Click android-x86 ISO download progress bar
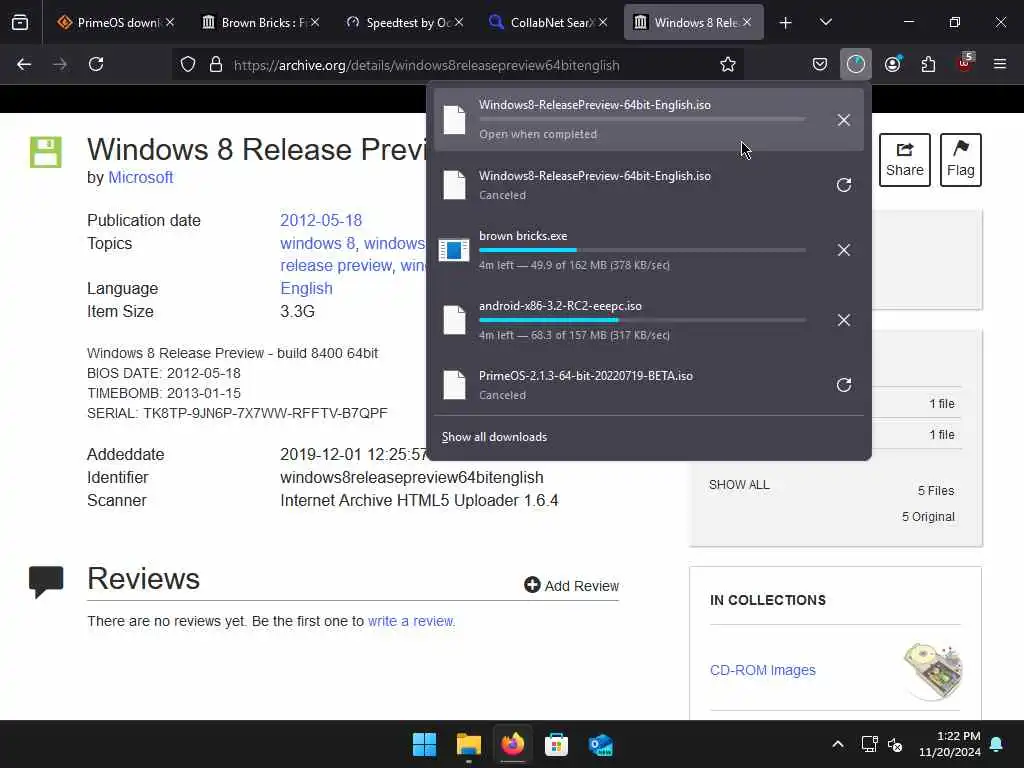1024x768 pixels. click(642, 320)
